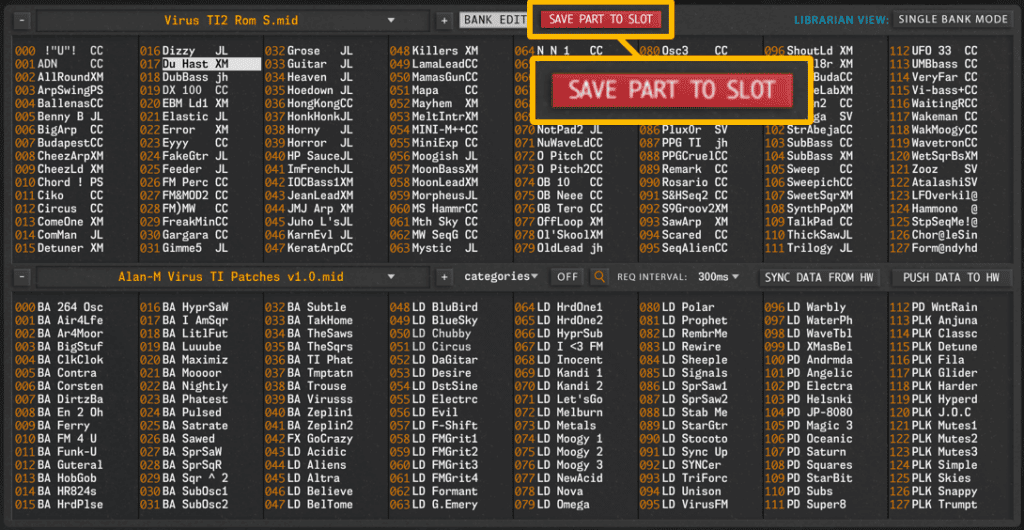
Task: Choose patch LD G.Emery
Action: [x=434, y=505]
